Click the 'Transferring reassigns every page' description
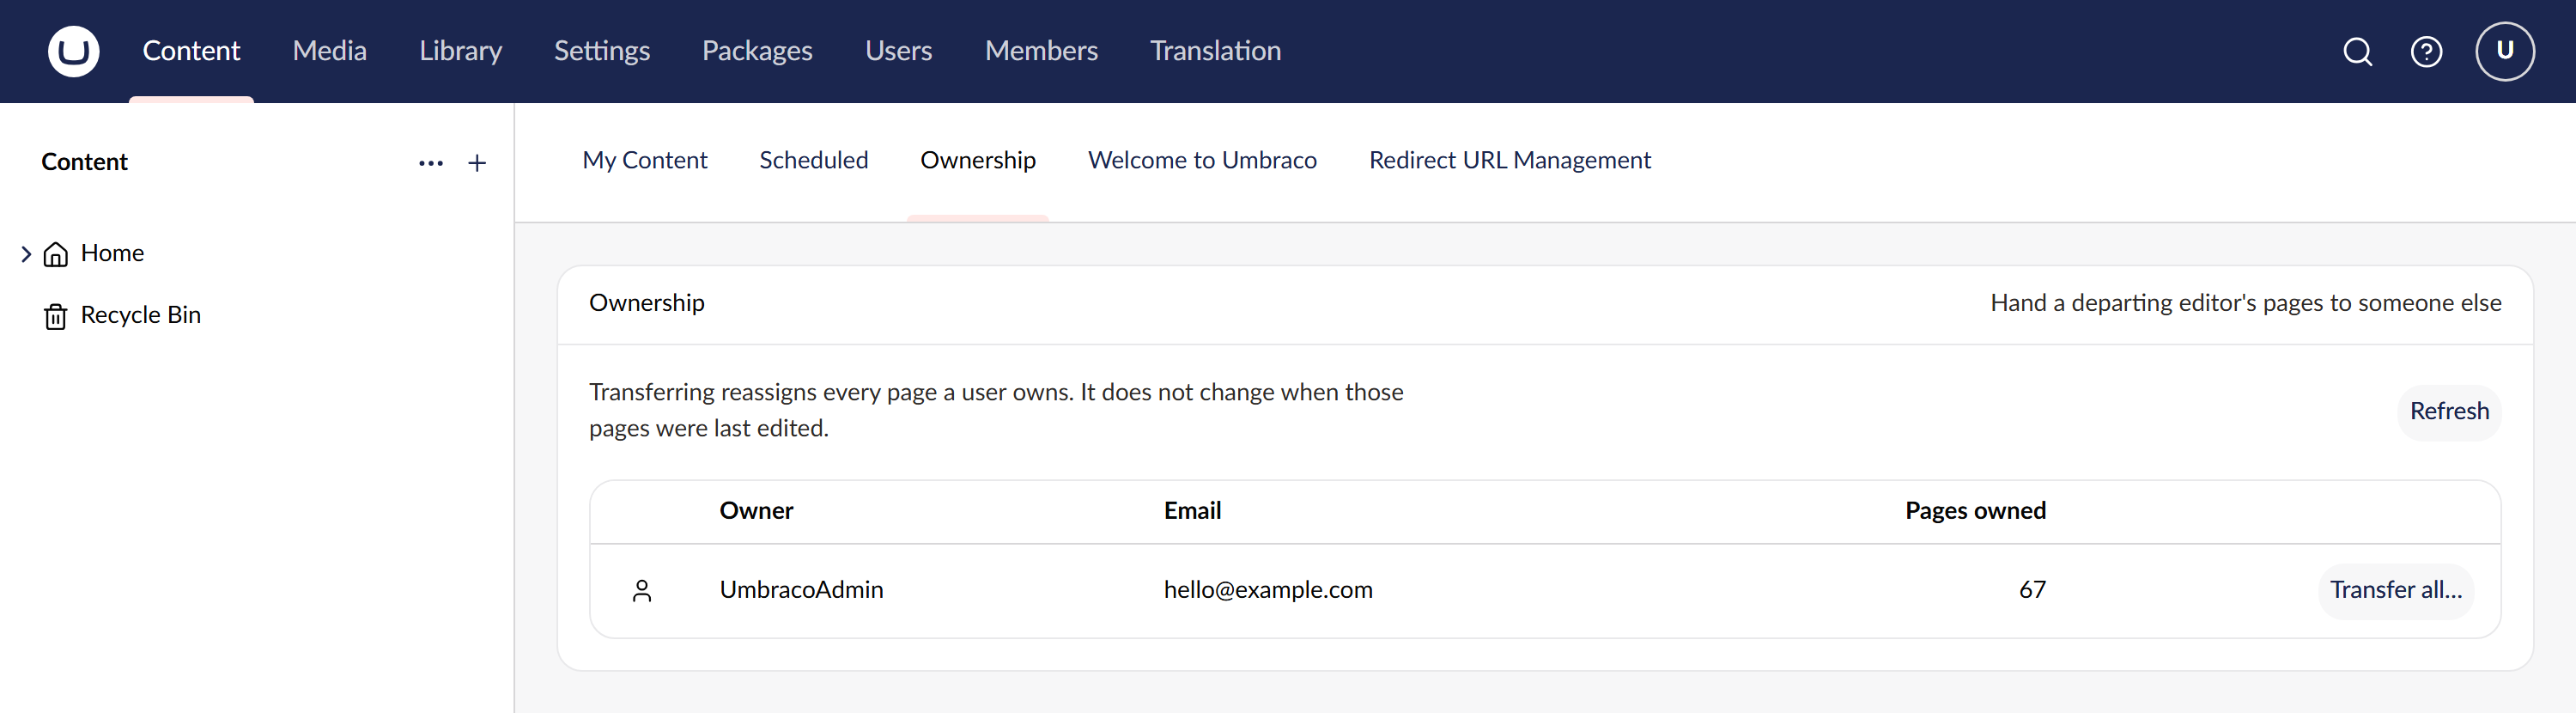2576x713 pixels. pos(995,410)
